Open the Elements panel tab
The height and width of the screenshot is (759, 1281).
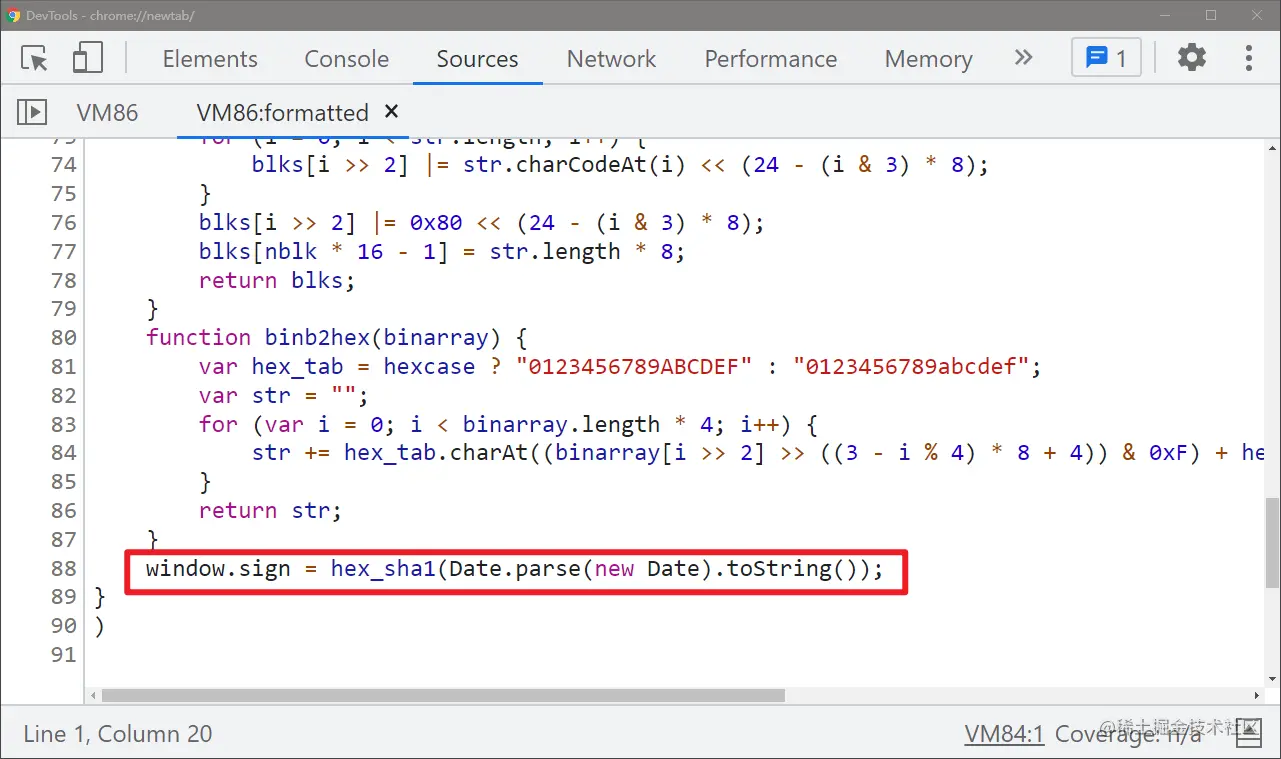(x=210, y=59)
